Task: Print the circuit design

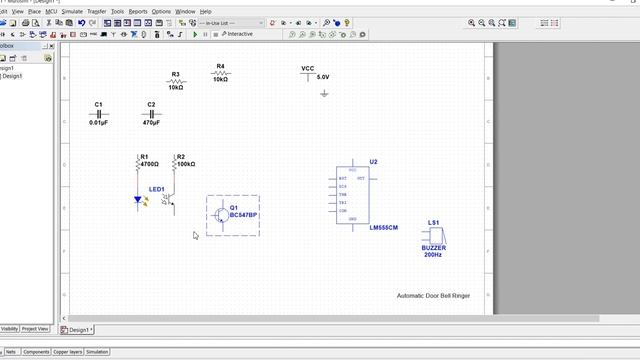Action: (x=25, y=23)
